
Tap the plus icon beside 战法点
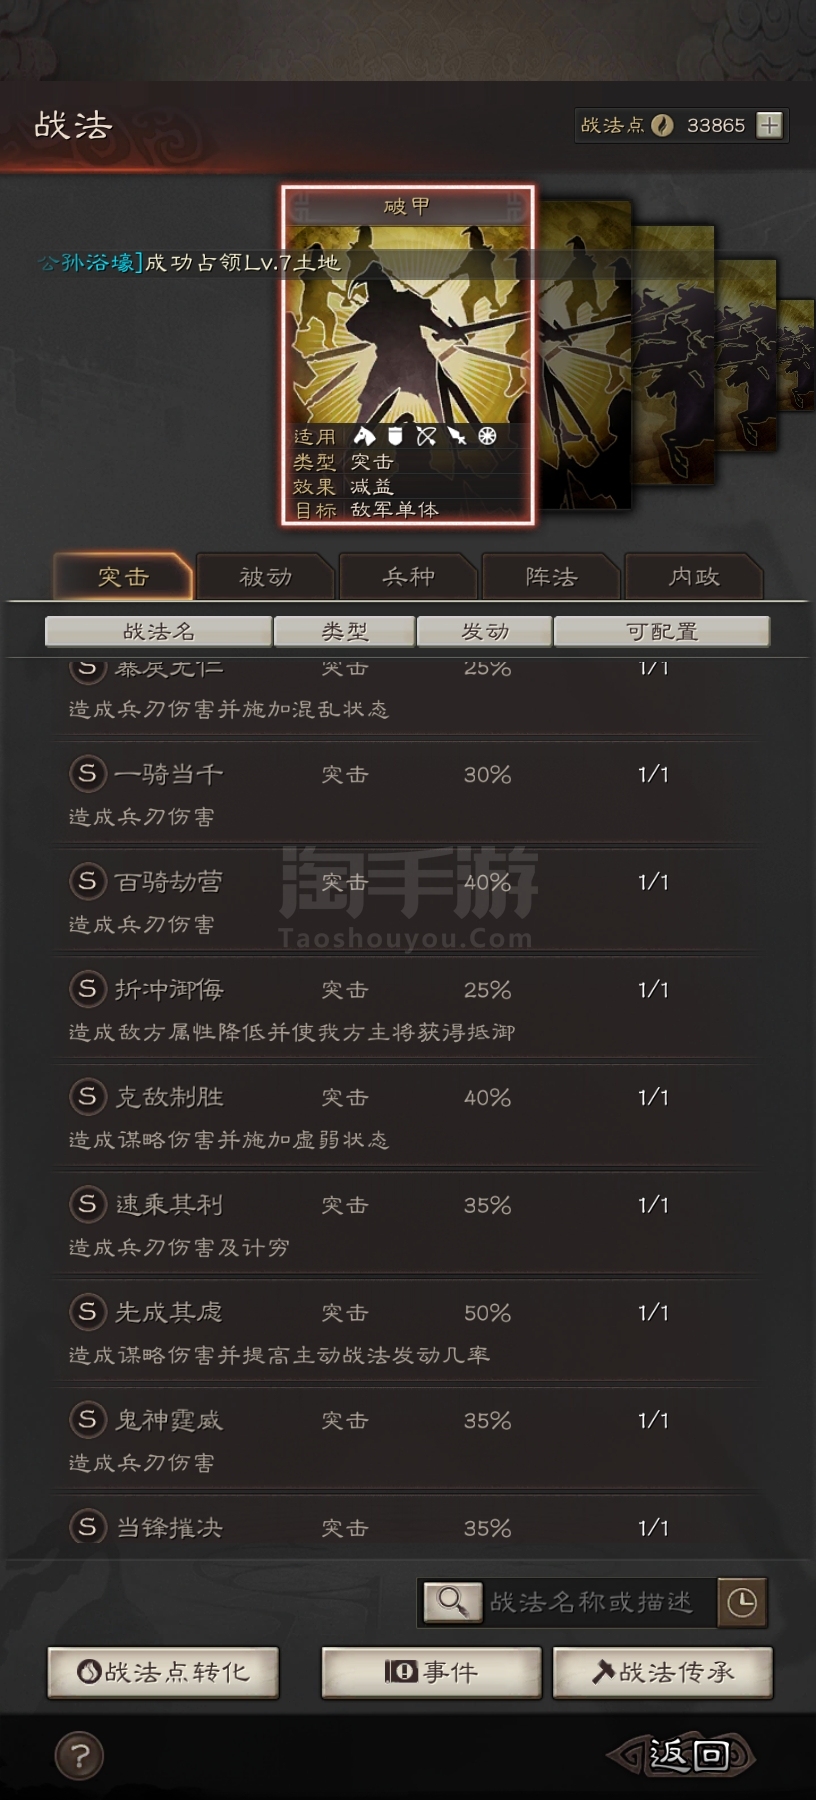tap(769, 125)
